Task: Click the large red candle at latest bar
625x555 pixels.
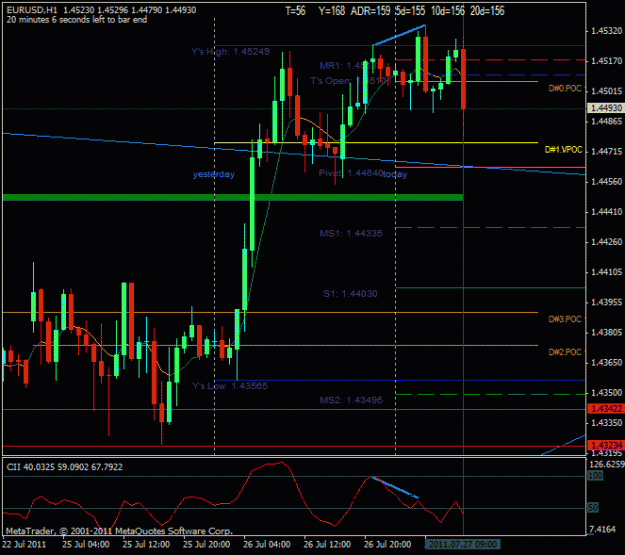Action: pos(464,79)
